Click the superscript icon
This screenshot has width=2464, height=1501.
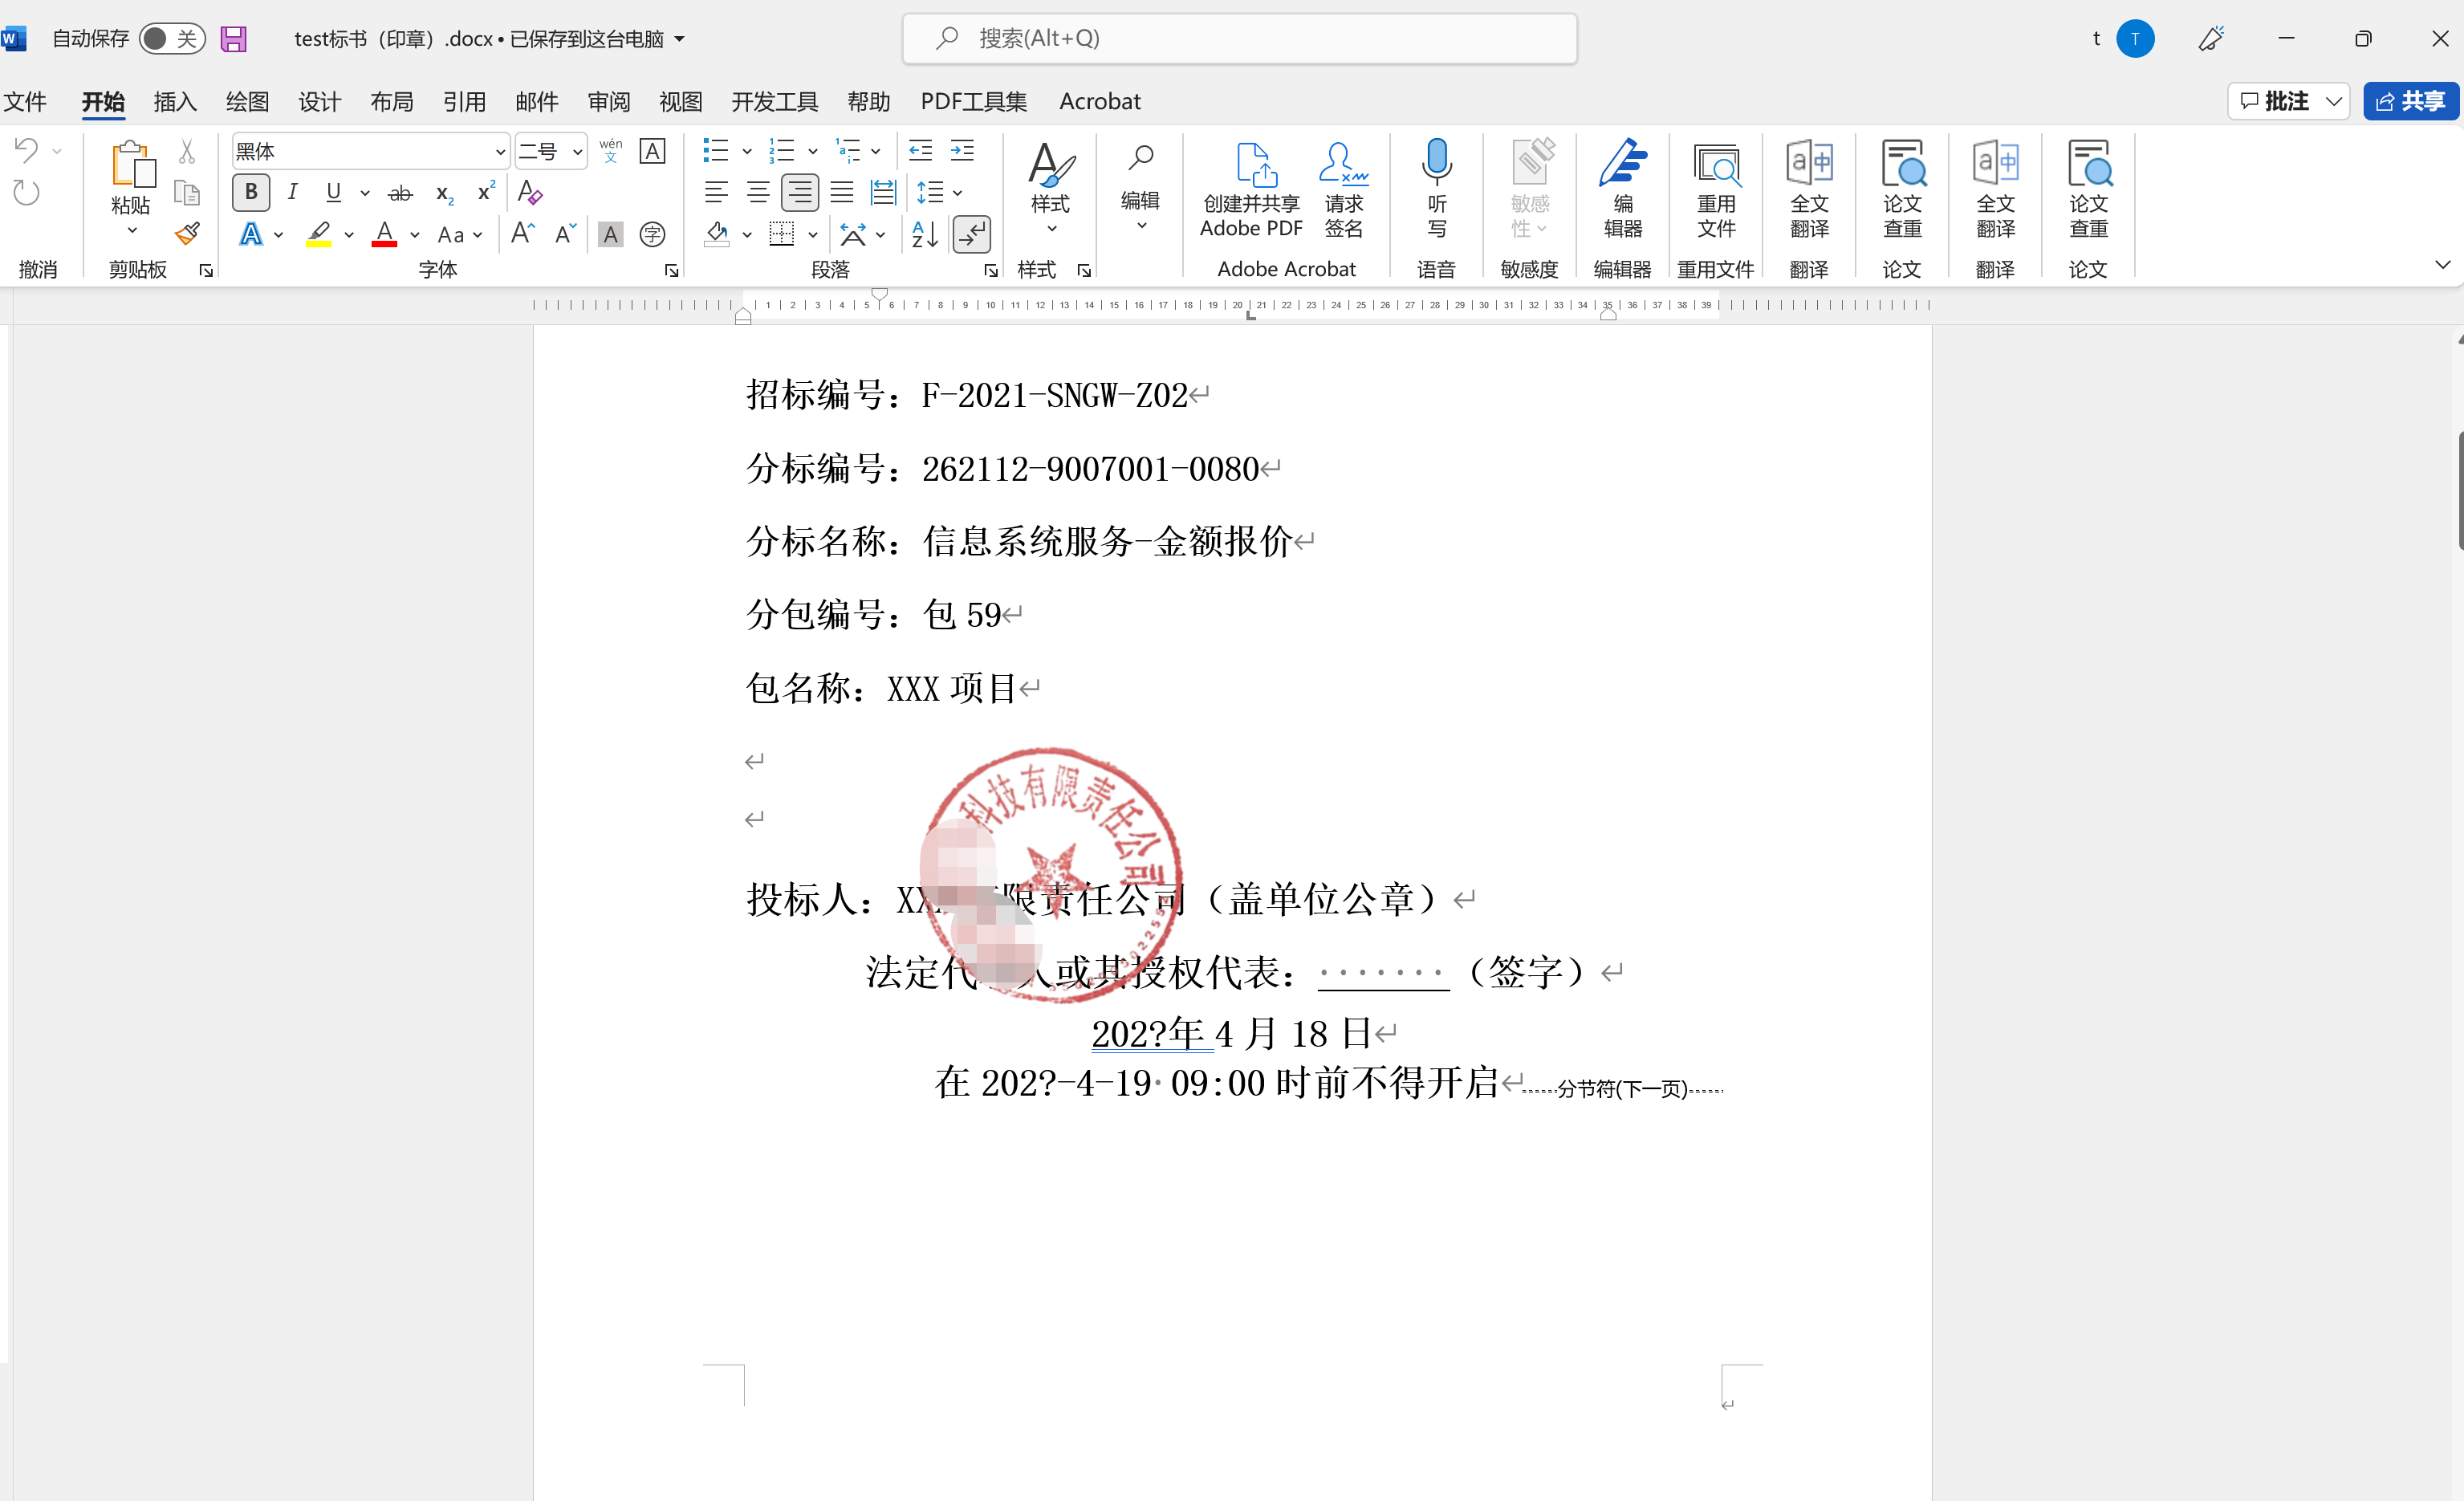486,192
